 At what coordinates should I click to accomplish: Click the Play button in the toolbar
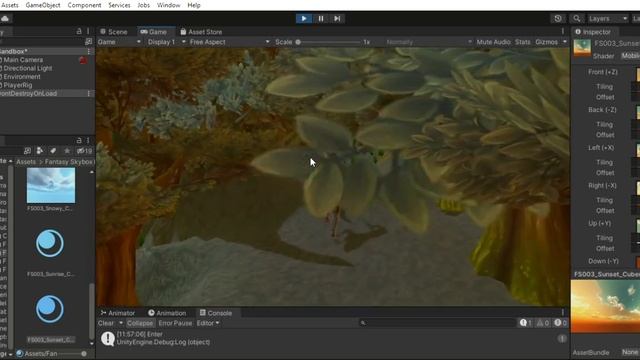tap(304, 18)
